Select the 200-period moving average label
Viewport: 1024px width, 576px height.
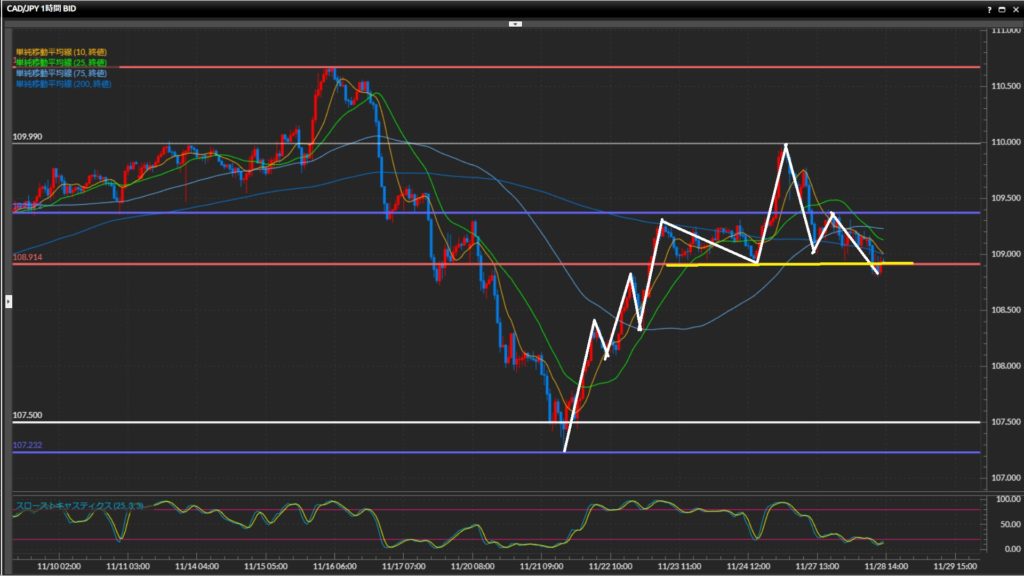63,85
